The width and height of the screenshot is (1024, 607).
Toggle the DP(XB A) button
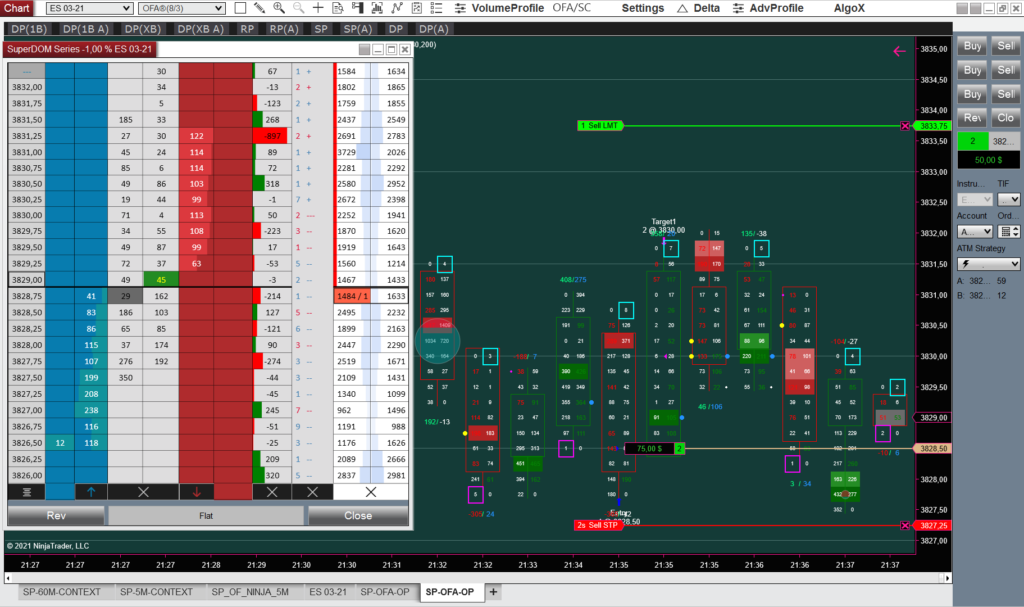click(200, 29)
